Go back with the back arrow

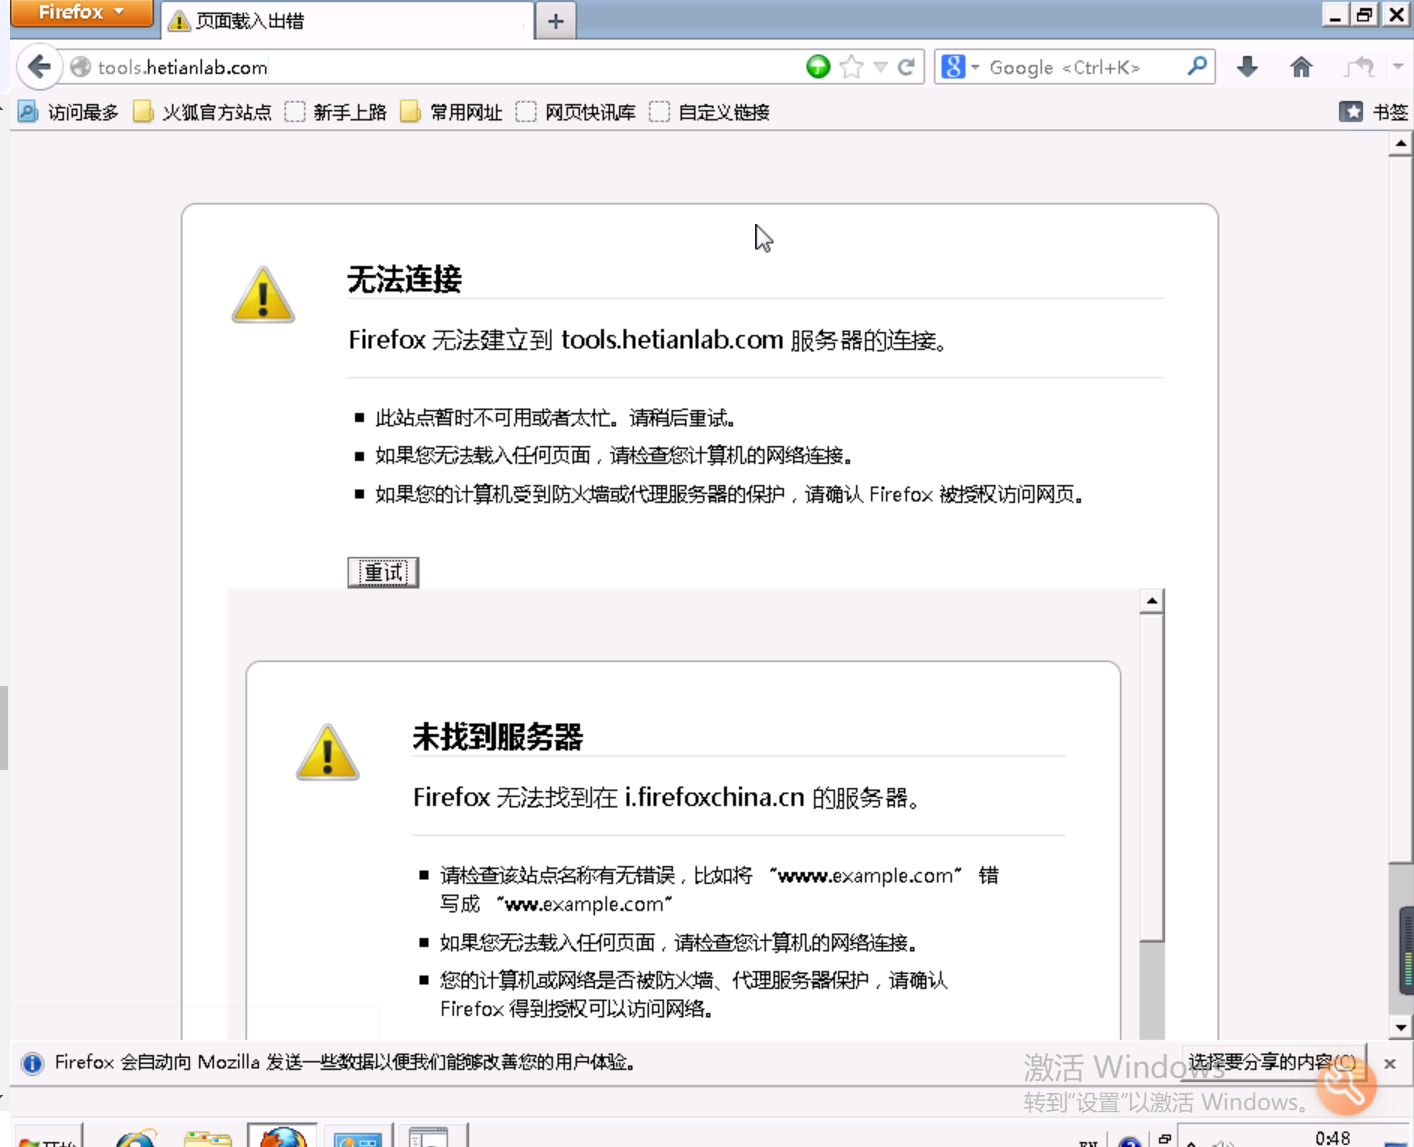click(x=39, y=67)
